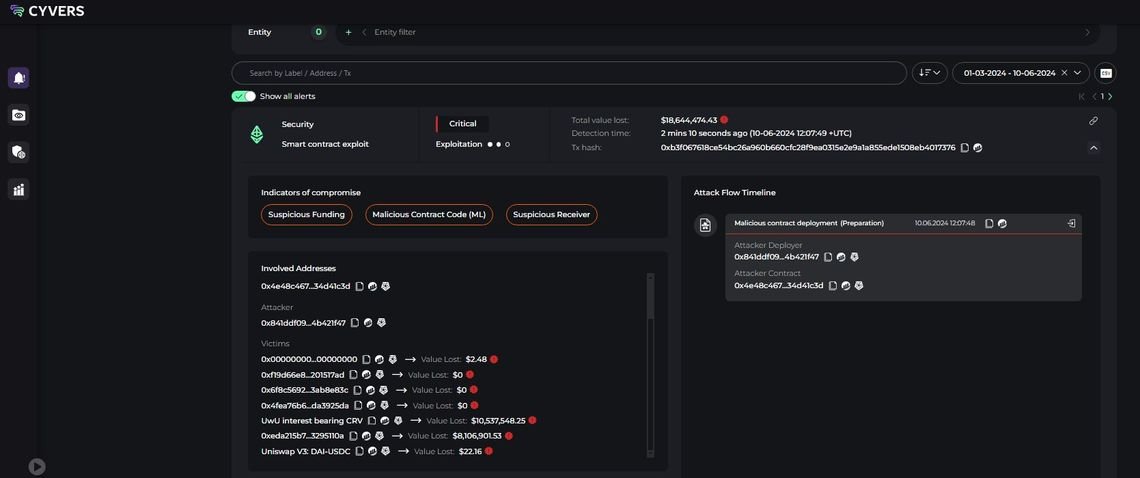
Task: Toggle the Show all alerts switch
Action: [244, 96]
